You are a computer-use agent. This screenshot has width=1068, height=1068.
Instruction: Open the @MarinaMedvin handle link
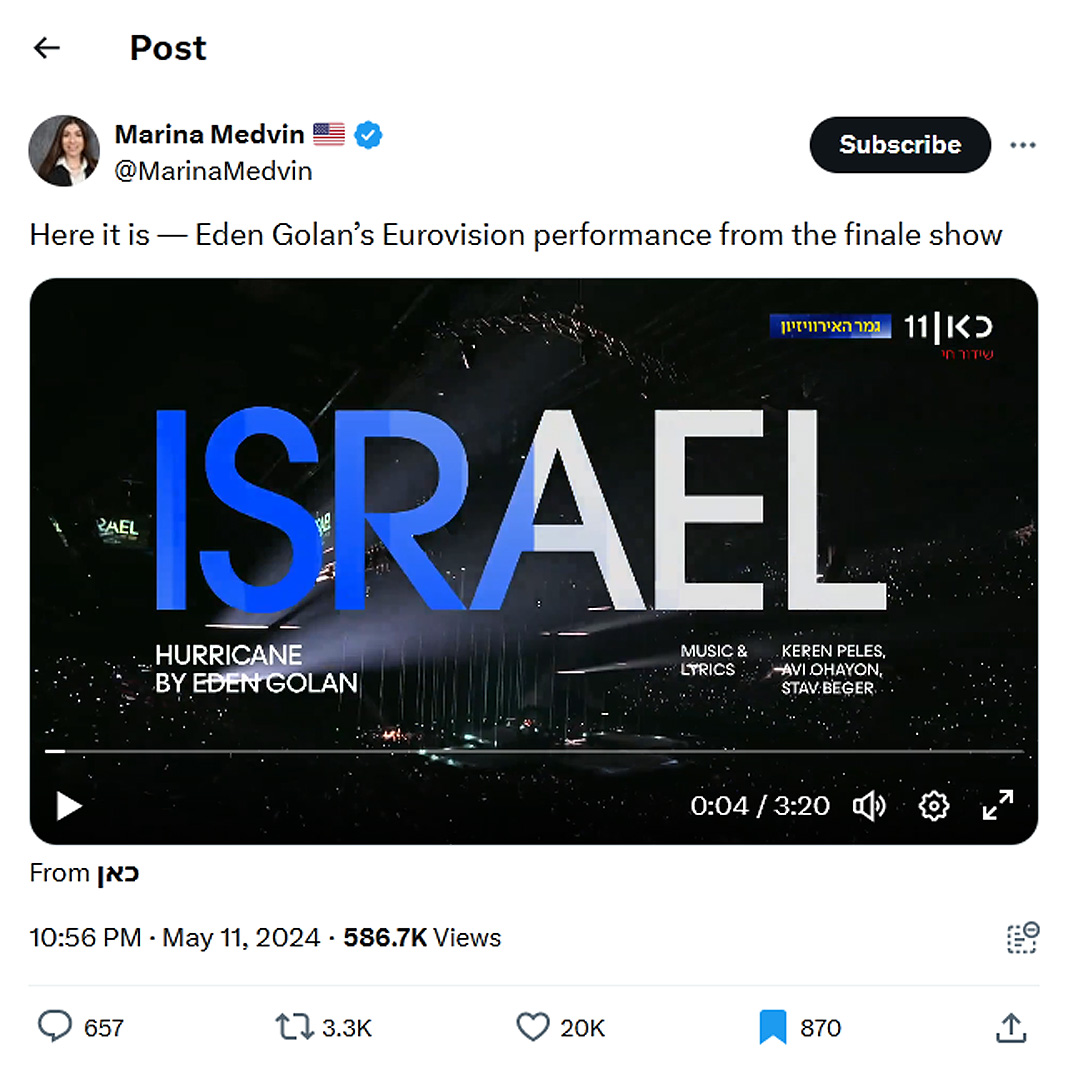(213, 171)
